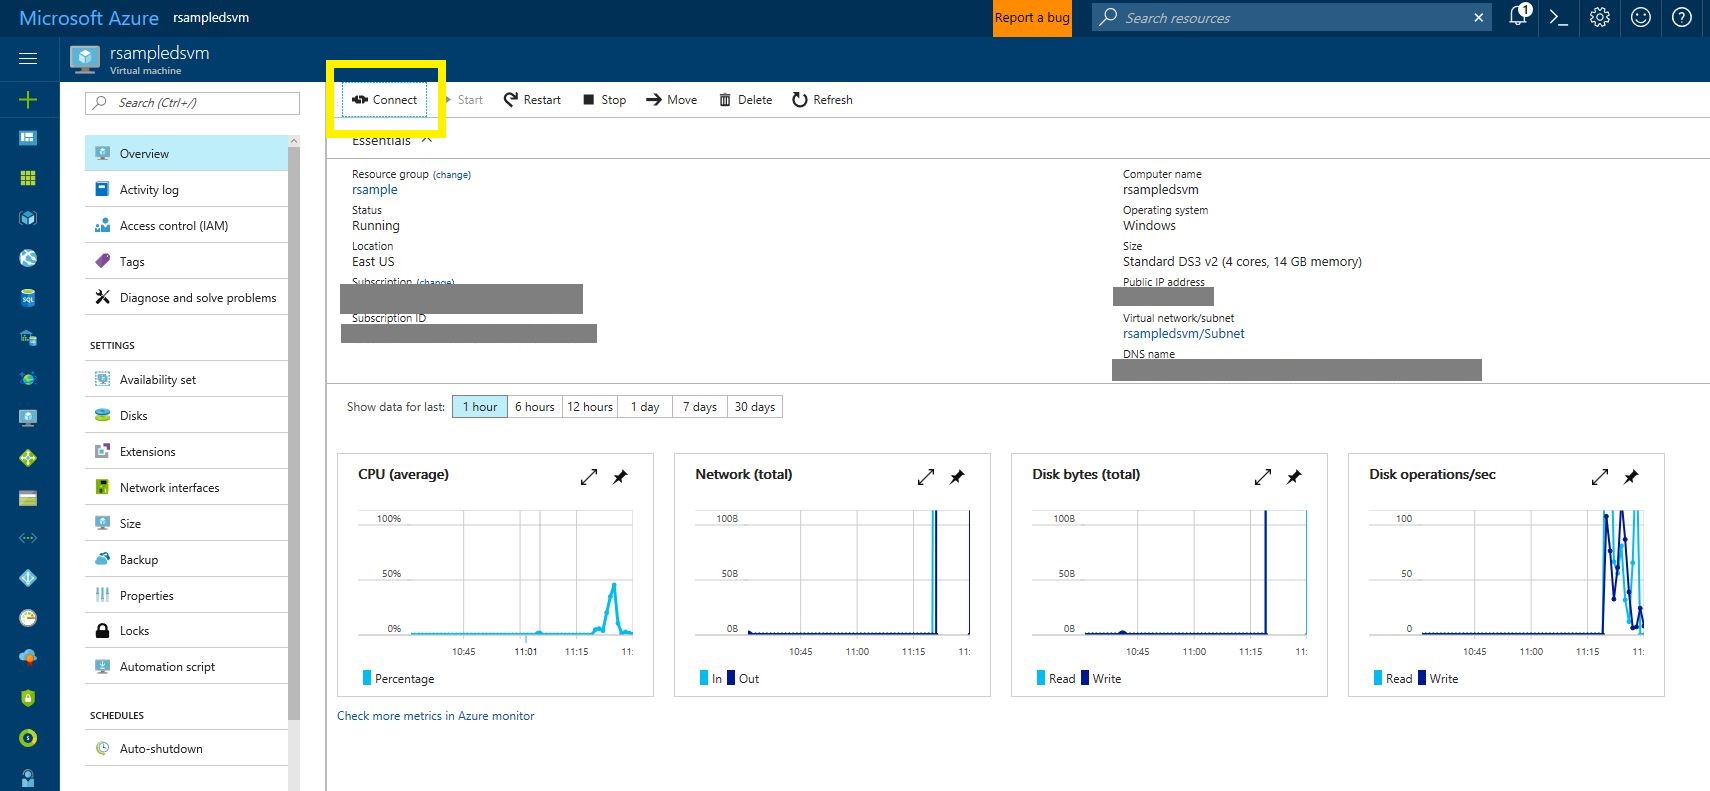This screenshot has width=1710, height=791.
Task: Click the Search (Ctrl+/) menu filter box
Action: [193, 103]
